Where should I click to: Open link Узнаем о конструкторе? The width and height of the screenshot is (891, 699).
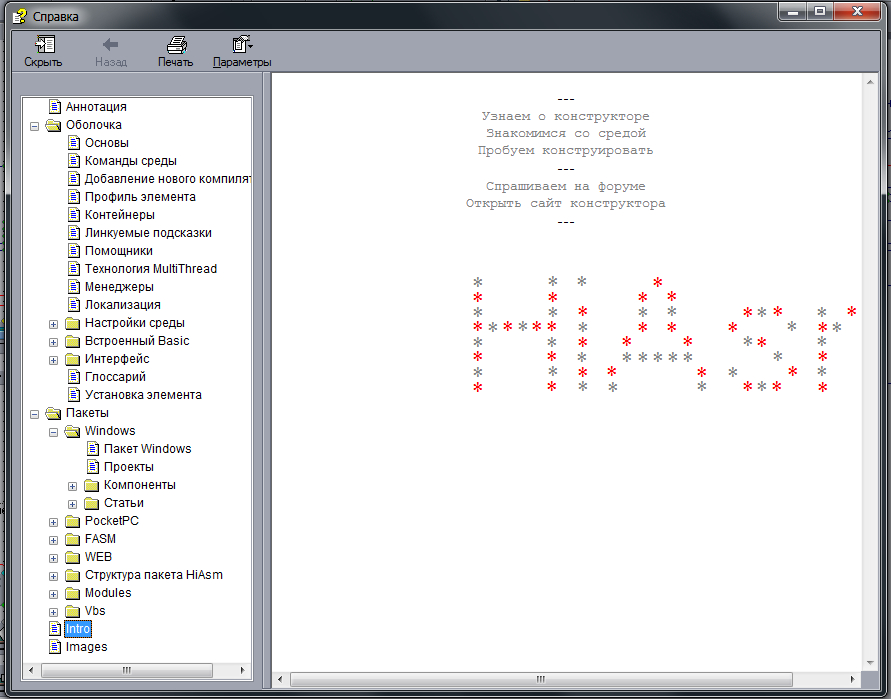(565, 116)
